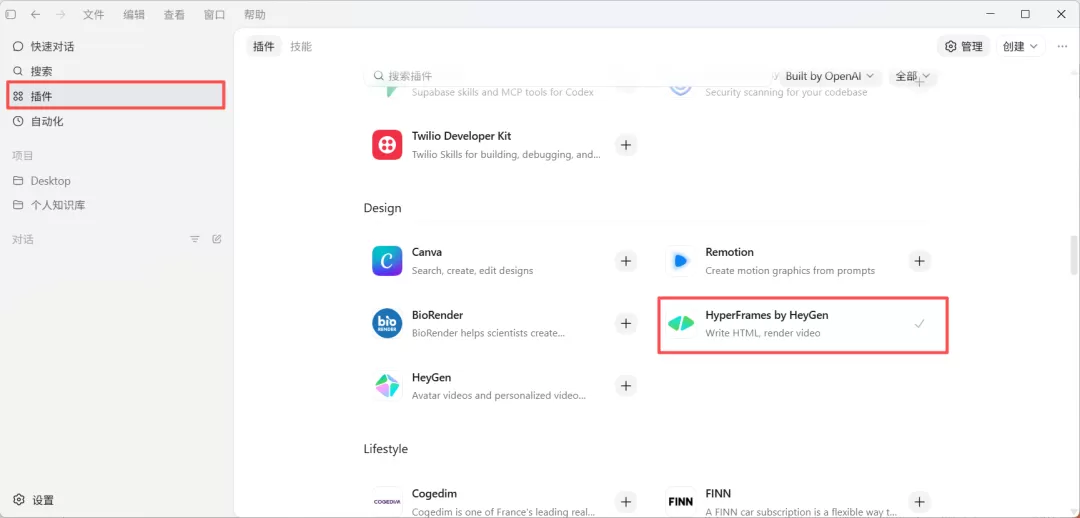
Task: Add the Cogedim plugin
Action: tap(625, 502)
